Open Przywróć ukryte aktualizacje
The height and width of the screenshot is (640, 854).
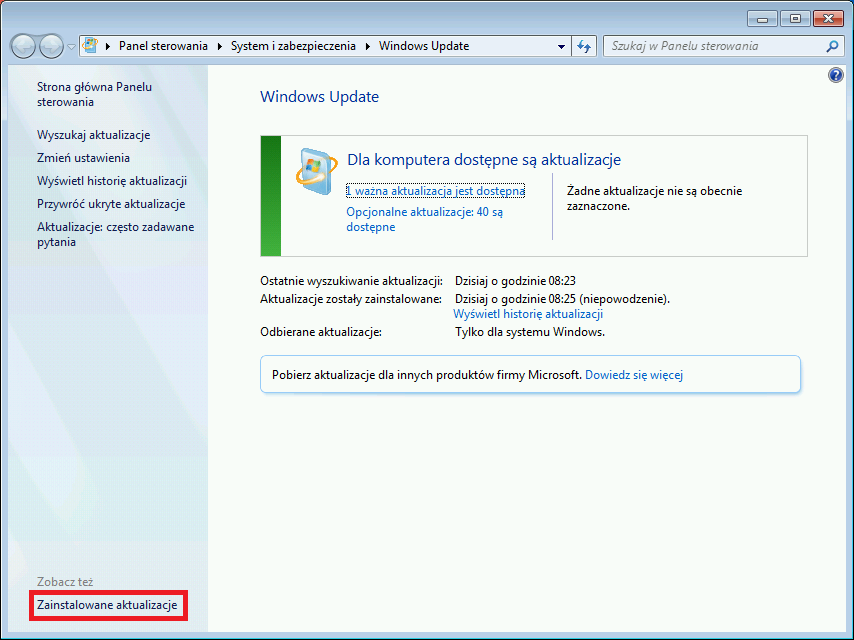point(111,204)
